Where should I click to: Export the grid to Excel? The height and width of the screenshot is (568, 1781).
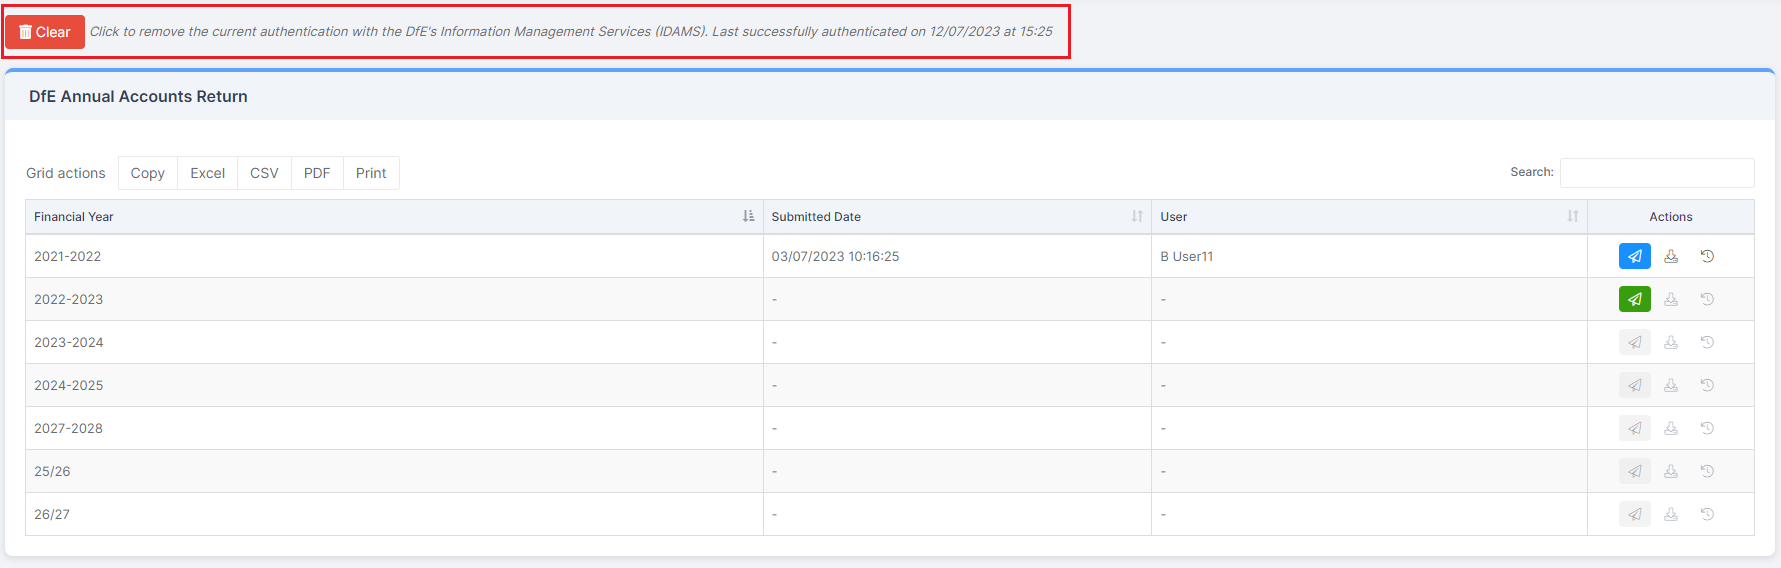click(x=208, y=173)
